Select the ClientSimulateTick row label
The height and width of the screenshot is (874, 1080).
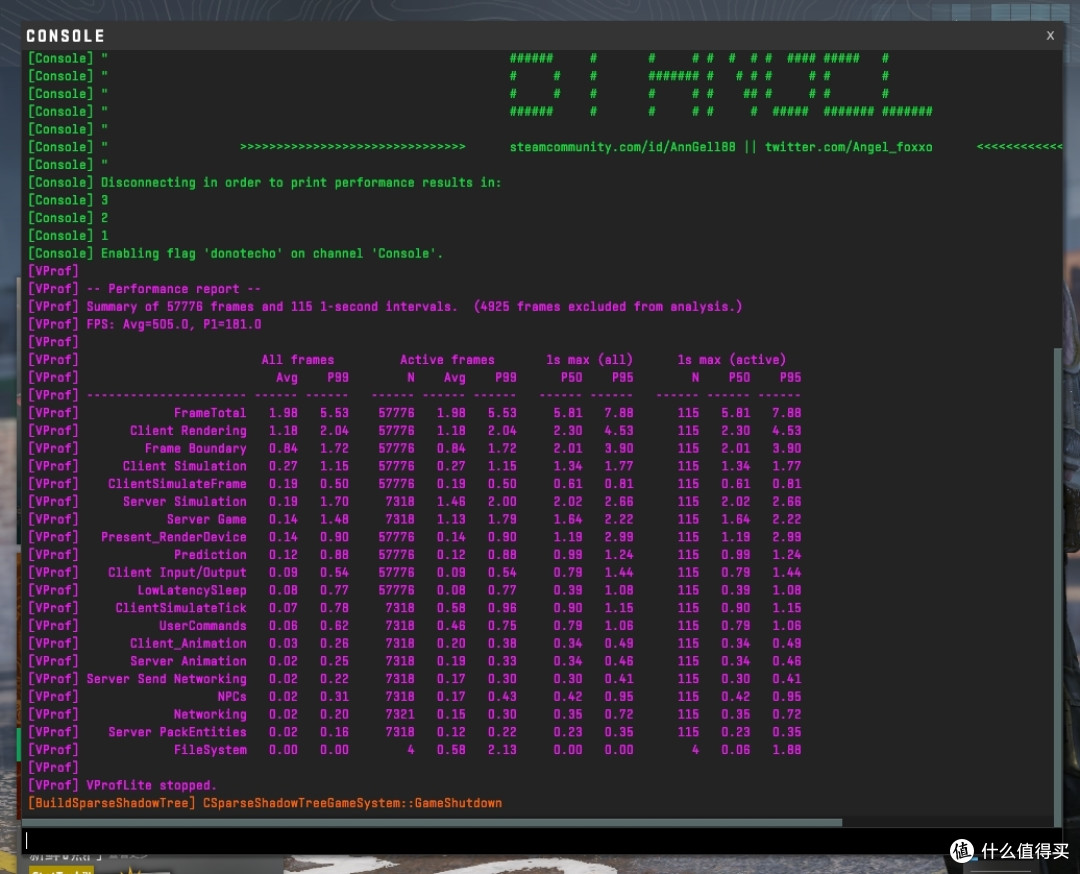pos(180,608)
